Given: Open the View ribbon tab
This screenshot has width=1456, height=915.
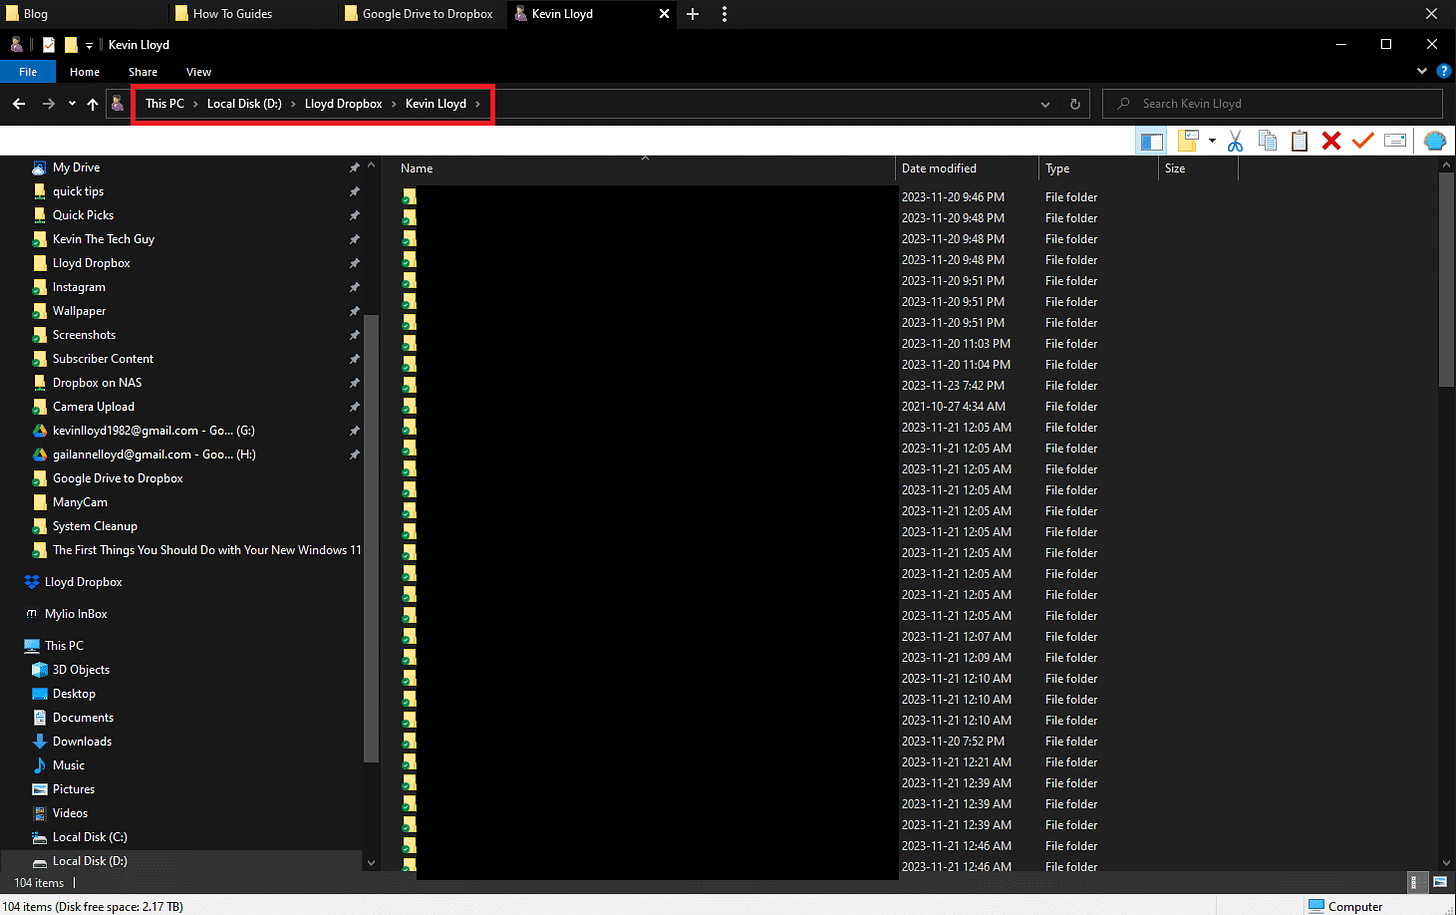Looking at the screenshot, I should 199,72.
